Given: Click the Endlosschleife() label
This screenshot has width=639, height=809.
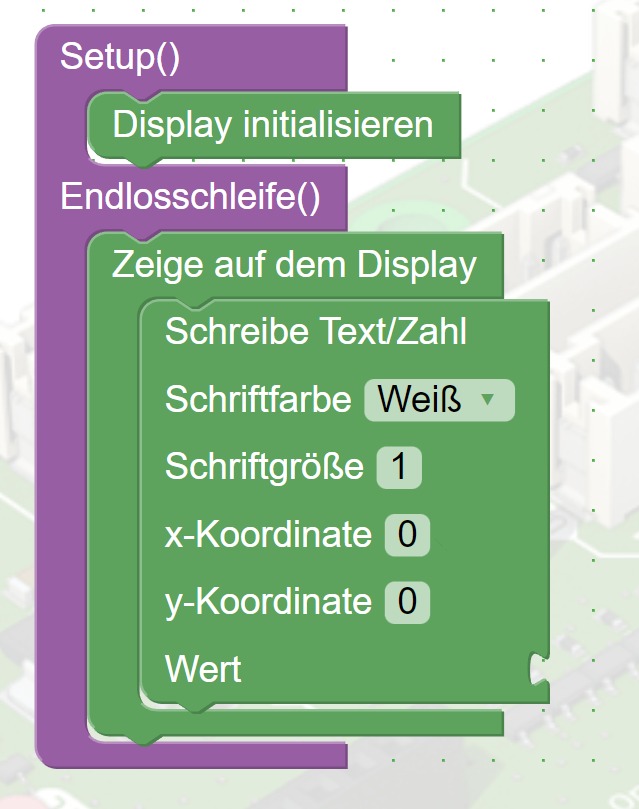Looking at the screenshot, I should pos(191,196).
